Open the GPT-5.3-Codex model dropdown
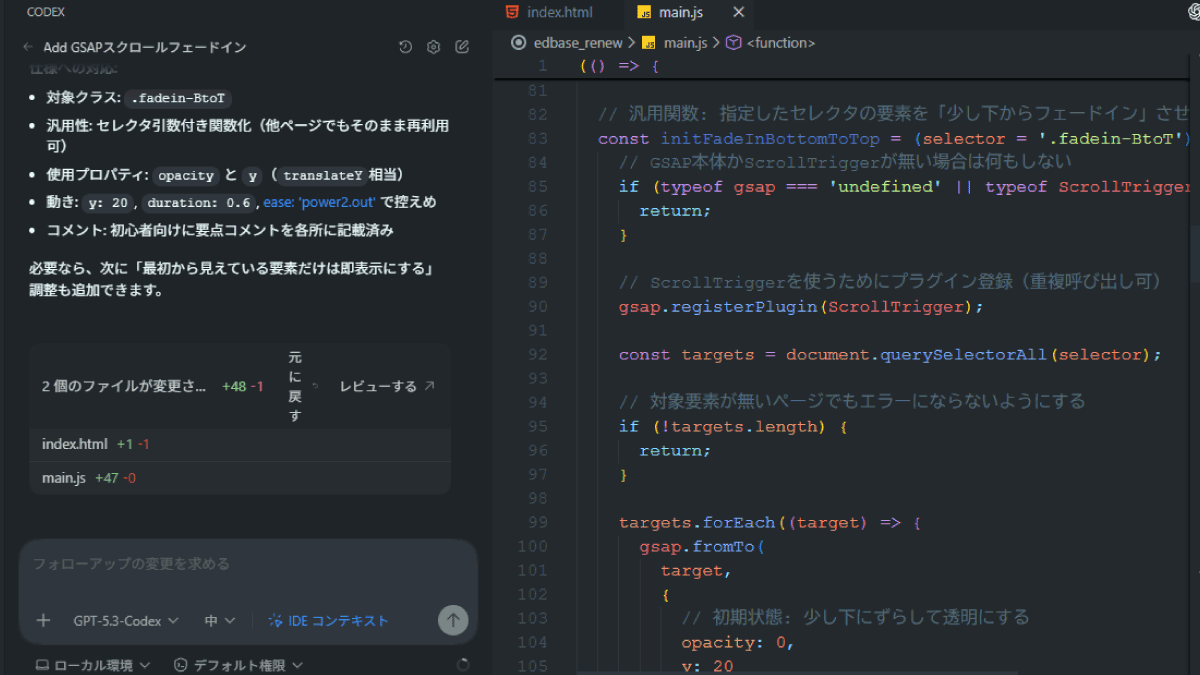 (x=126, y=621)
